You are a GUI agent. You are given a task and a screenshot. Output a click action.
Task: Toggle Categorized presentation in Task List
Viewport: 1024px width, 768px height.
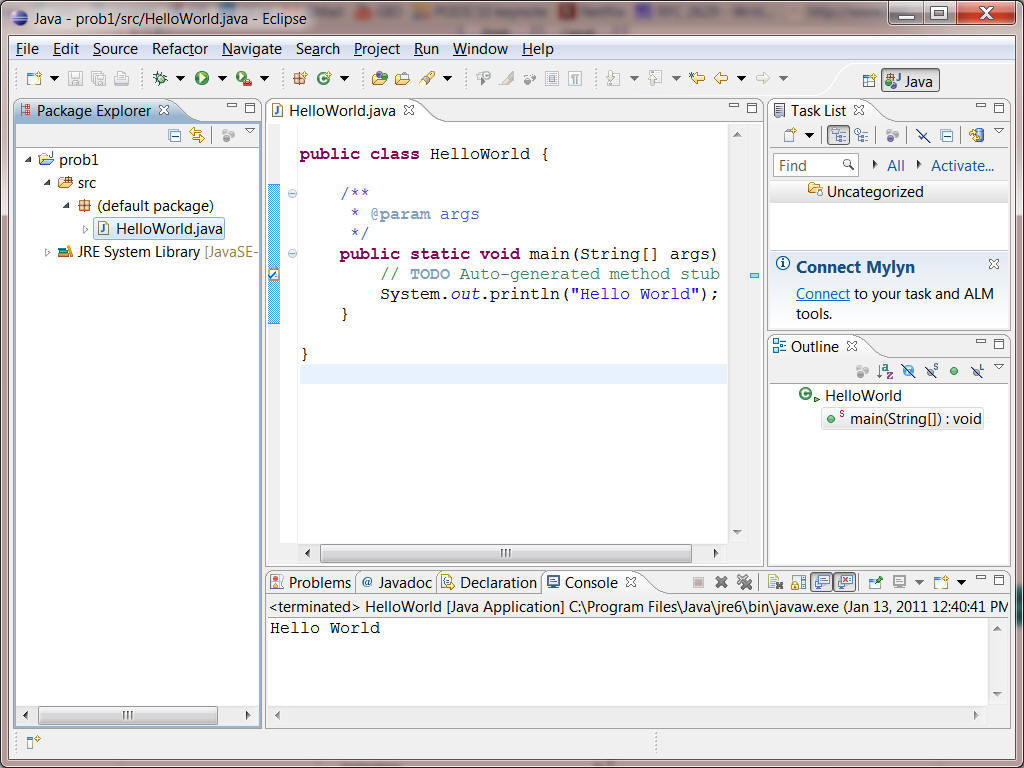click(x=838, y=135)
